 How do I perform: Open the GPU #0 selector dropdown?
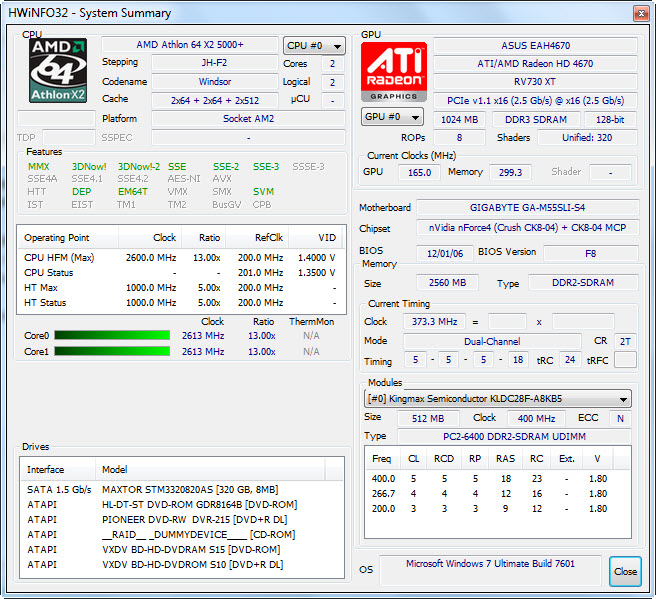click(x=392, y=117)
